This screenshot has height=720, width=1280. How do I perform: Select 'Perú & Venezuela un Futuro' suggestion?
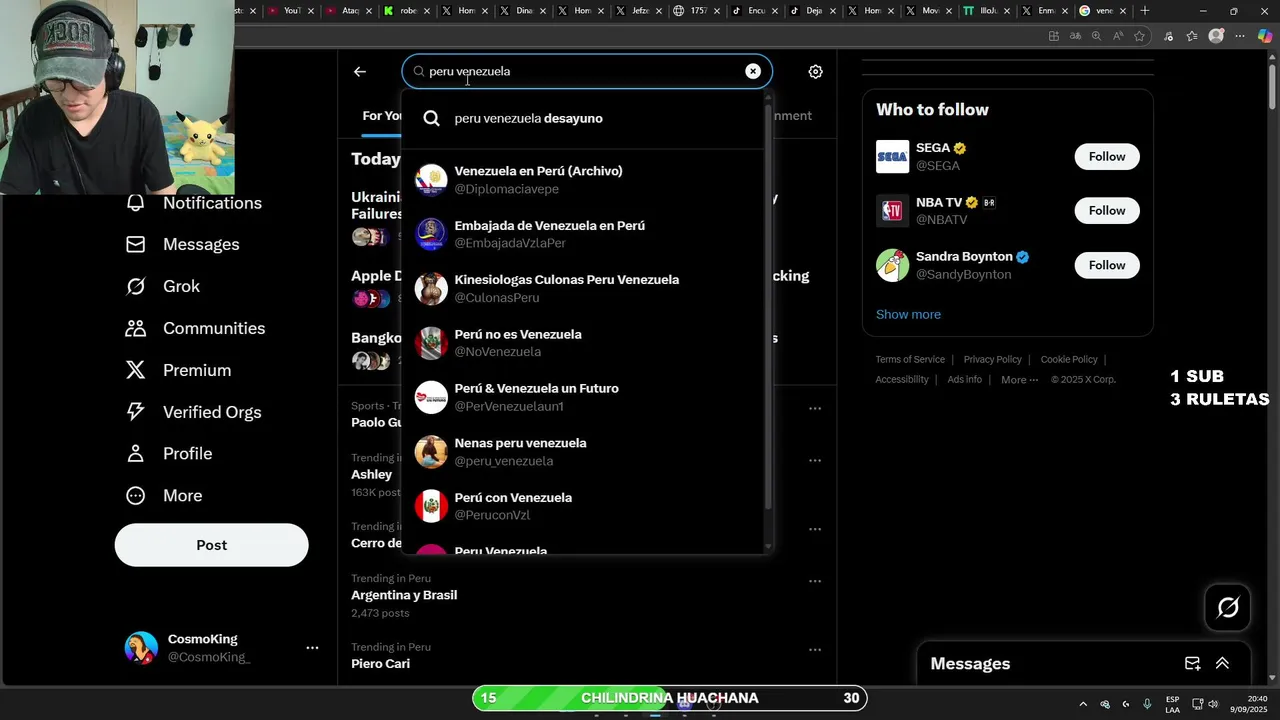point(585,397)
